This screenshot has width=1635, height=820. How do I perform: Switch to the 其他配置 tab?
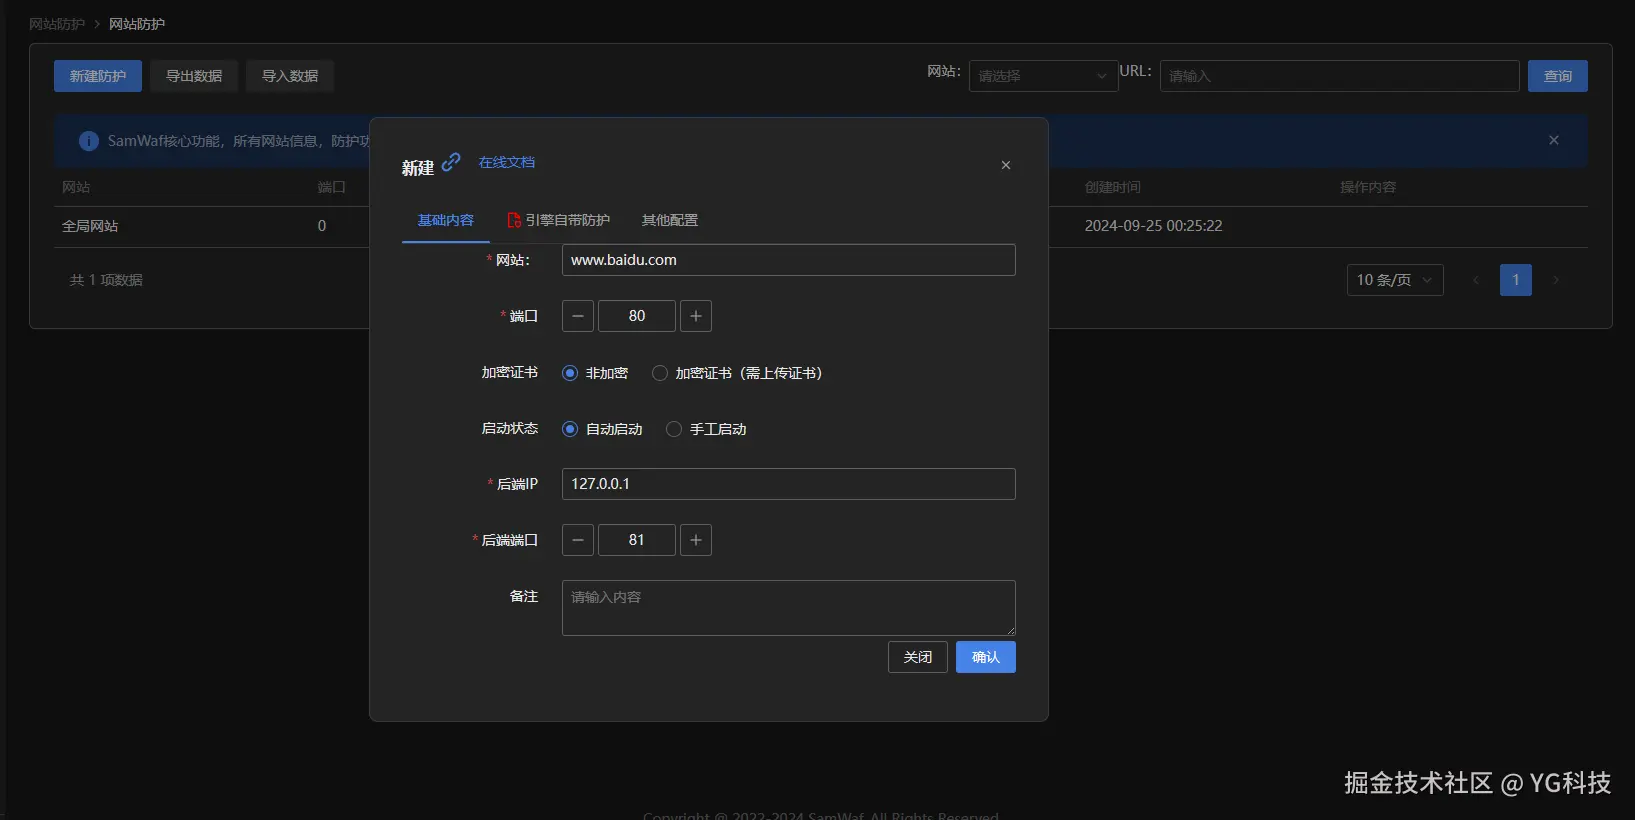point(670,220)
